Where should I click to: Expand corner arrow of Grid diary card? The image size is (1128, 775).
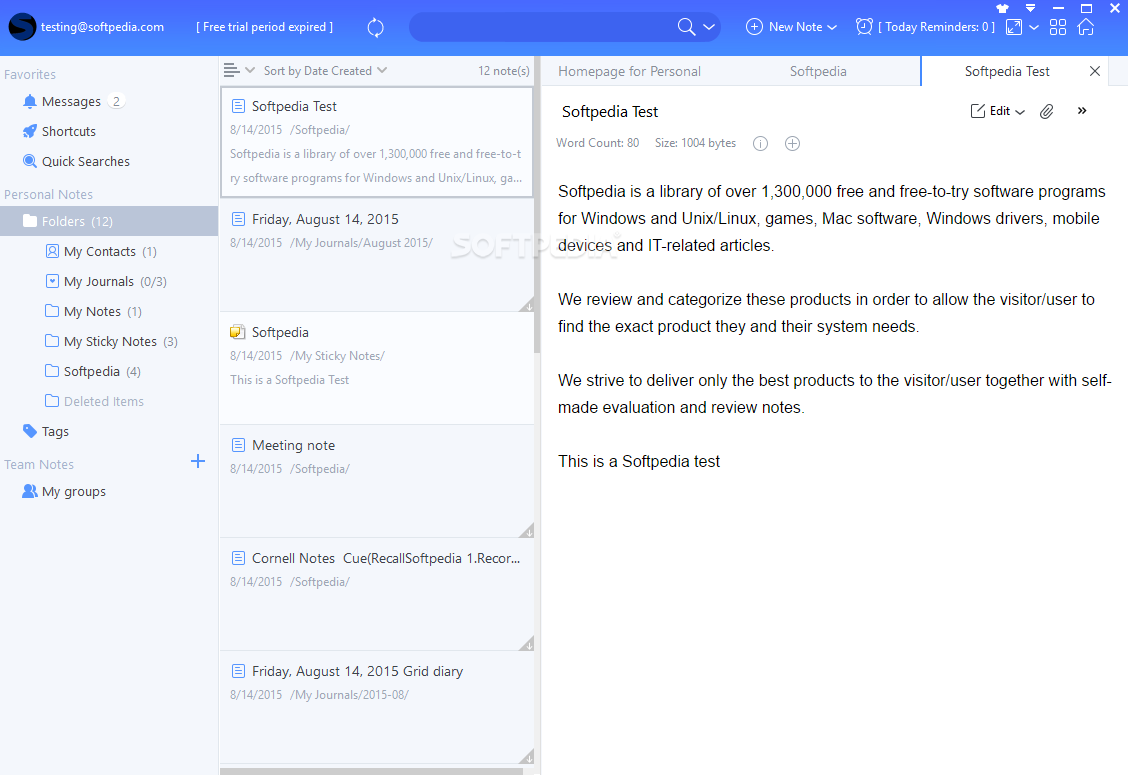pos(527,757)
